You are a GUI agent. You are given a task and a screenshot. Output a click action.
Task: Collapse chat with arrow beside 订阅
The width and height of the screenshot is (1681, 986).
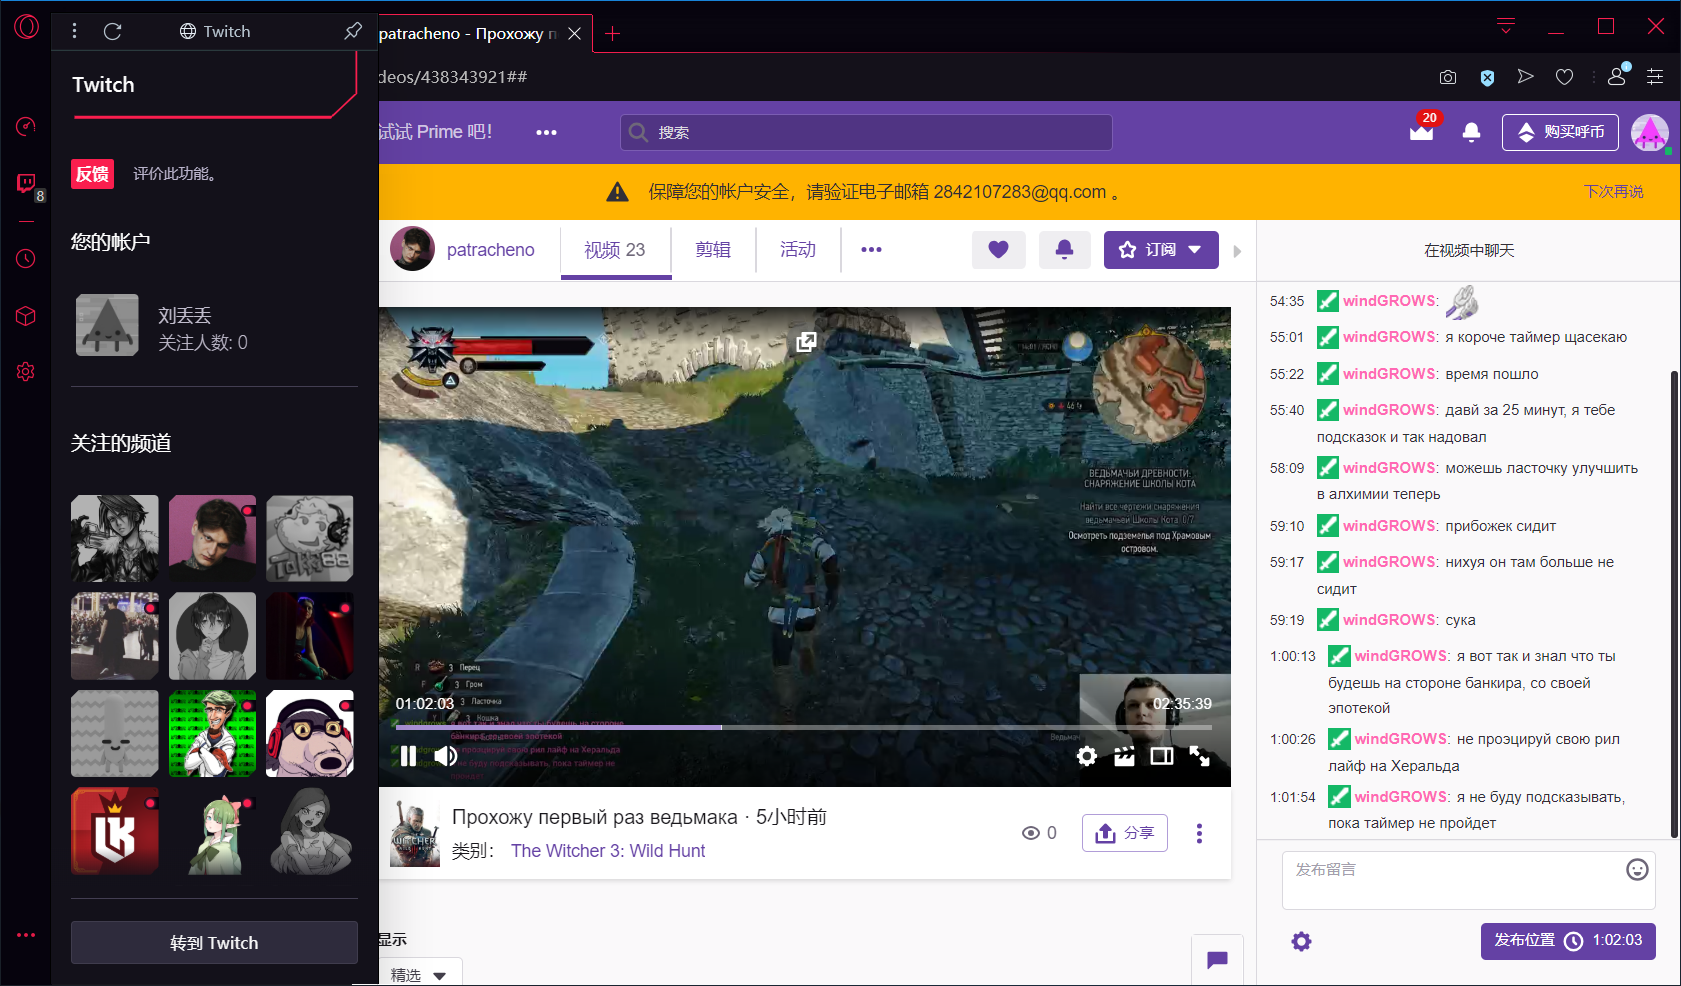click(x=1238, y=251)
